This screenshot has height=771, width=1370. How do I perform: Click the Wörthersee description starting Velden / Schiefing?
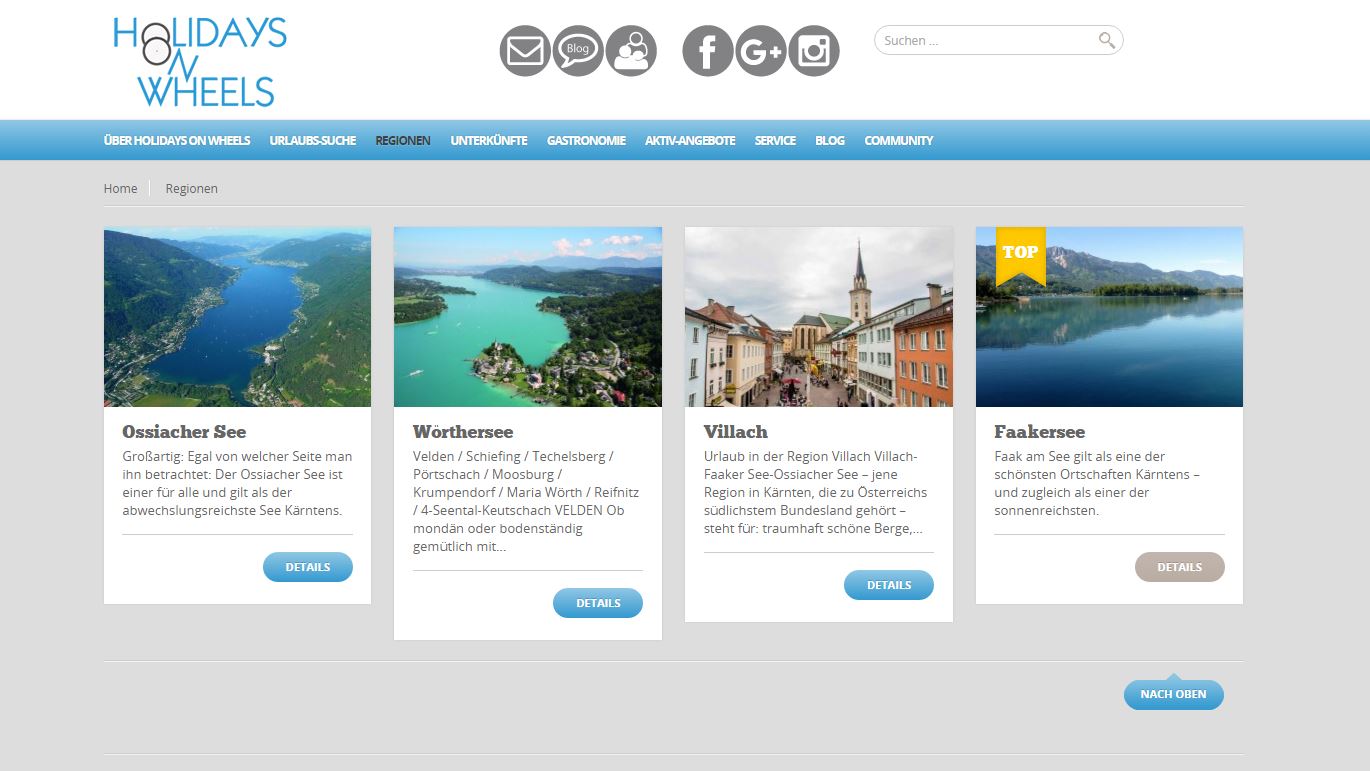(x=527, y=501)
